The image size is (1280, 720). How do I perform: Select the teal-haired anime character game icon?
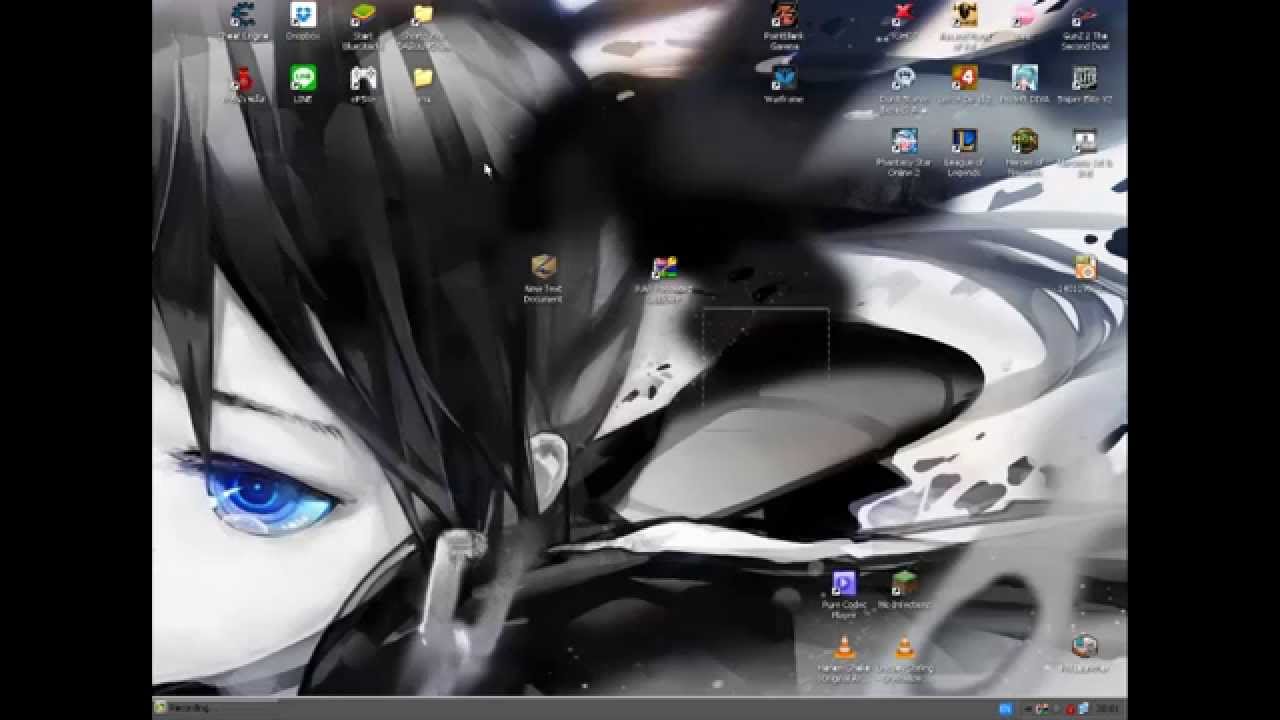(1024, 78)
